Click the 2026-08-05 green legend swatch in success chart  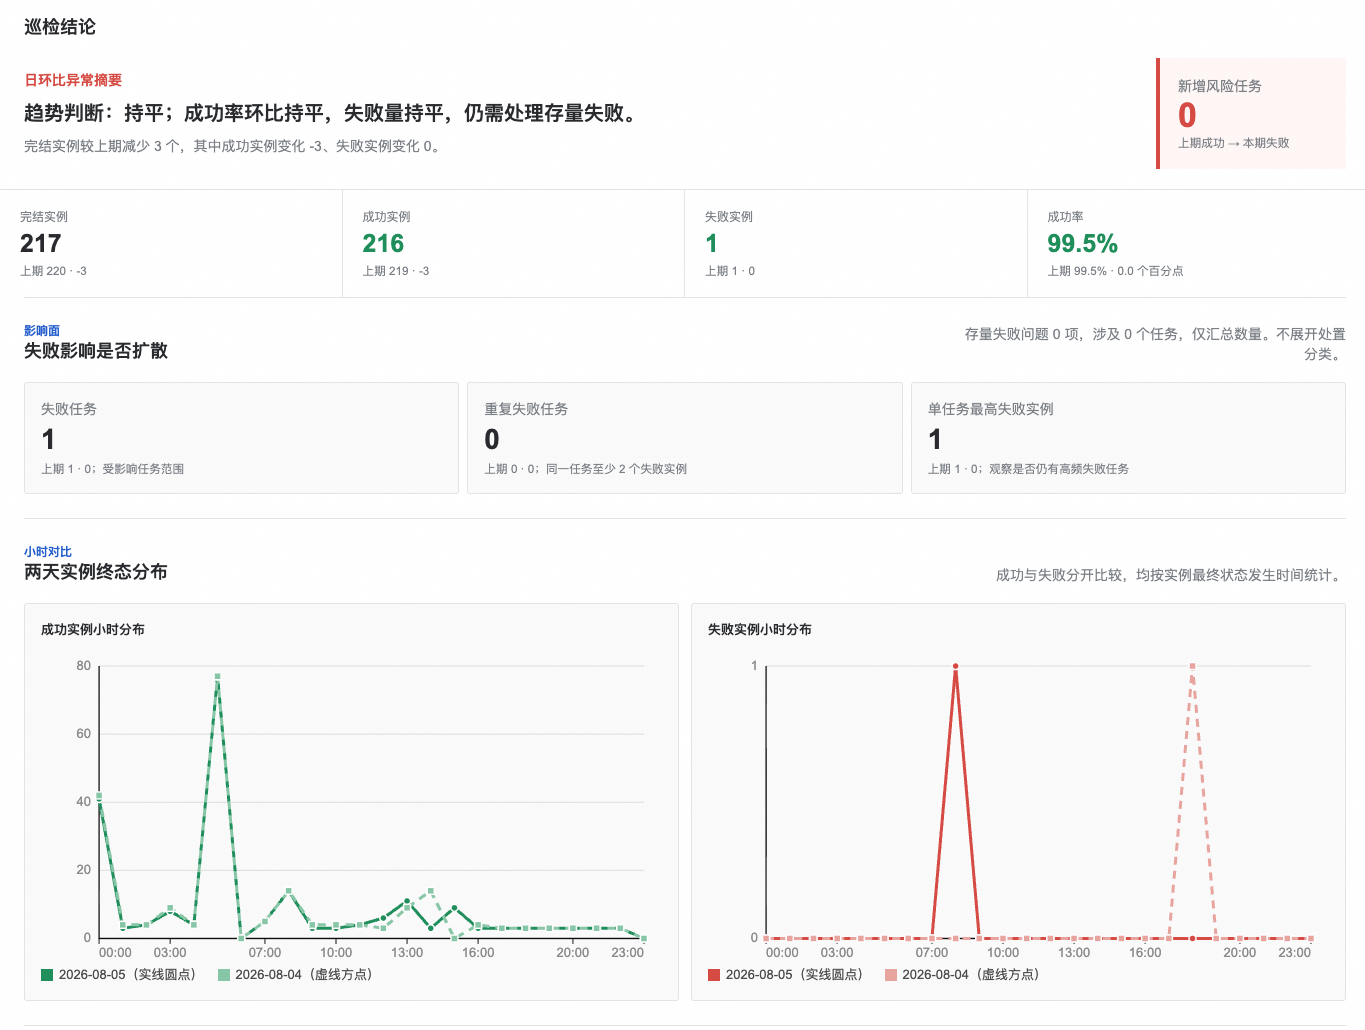click(47, 975)
